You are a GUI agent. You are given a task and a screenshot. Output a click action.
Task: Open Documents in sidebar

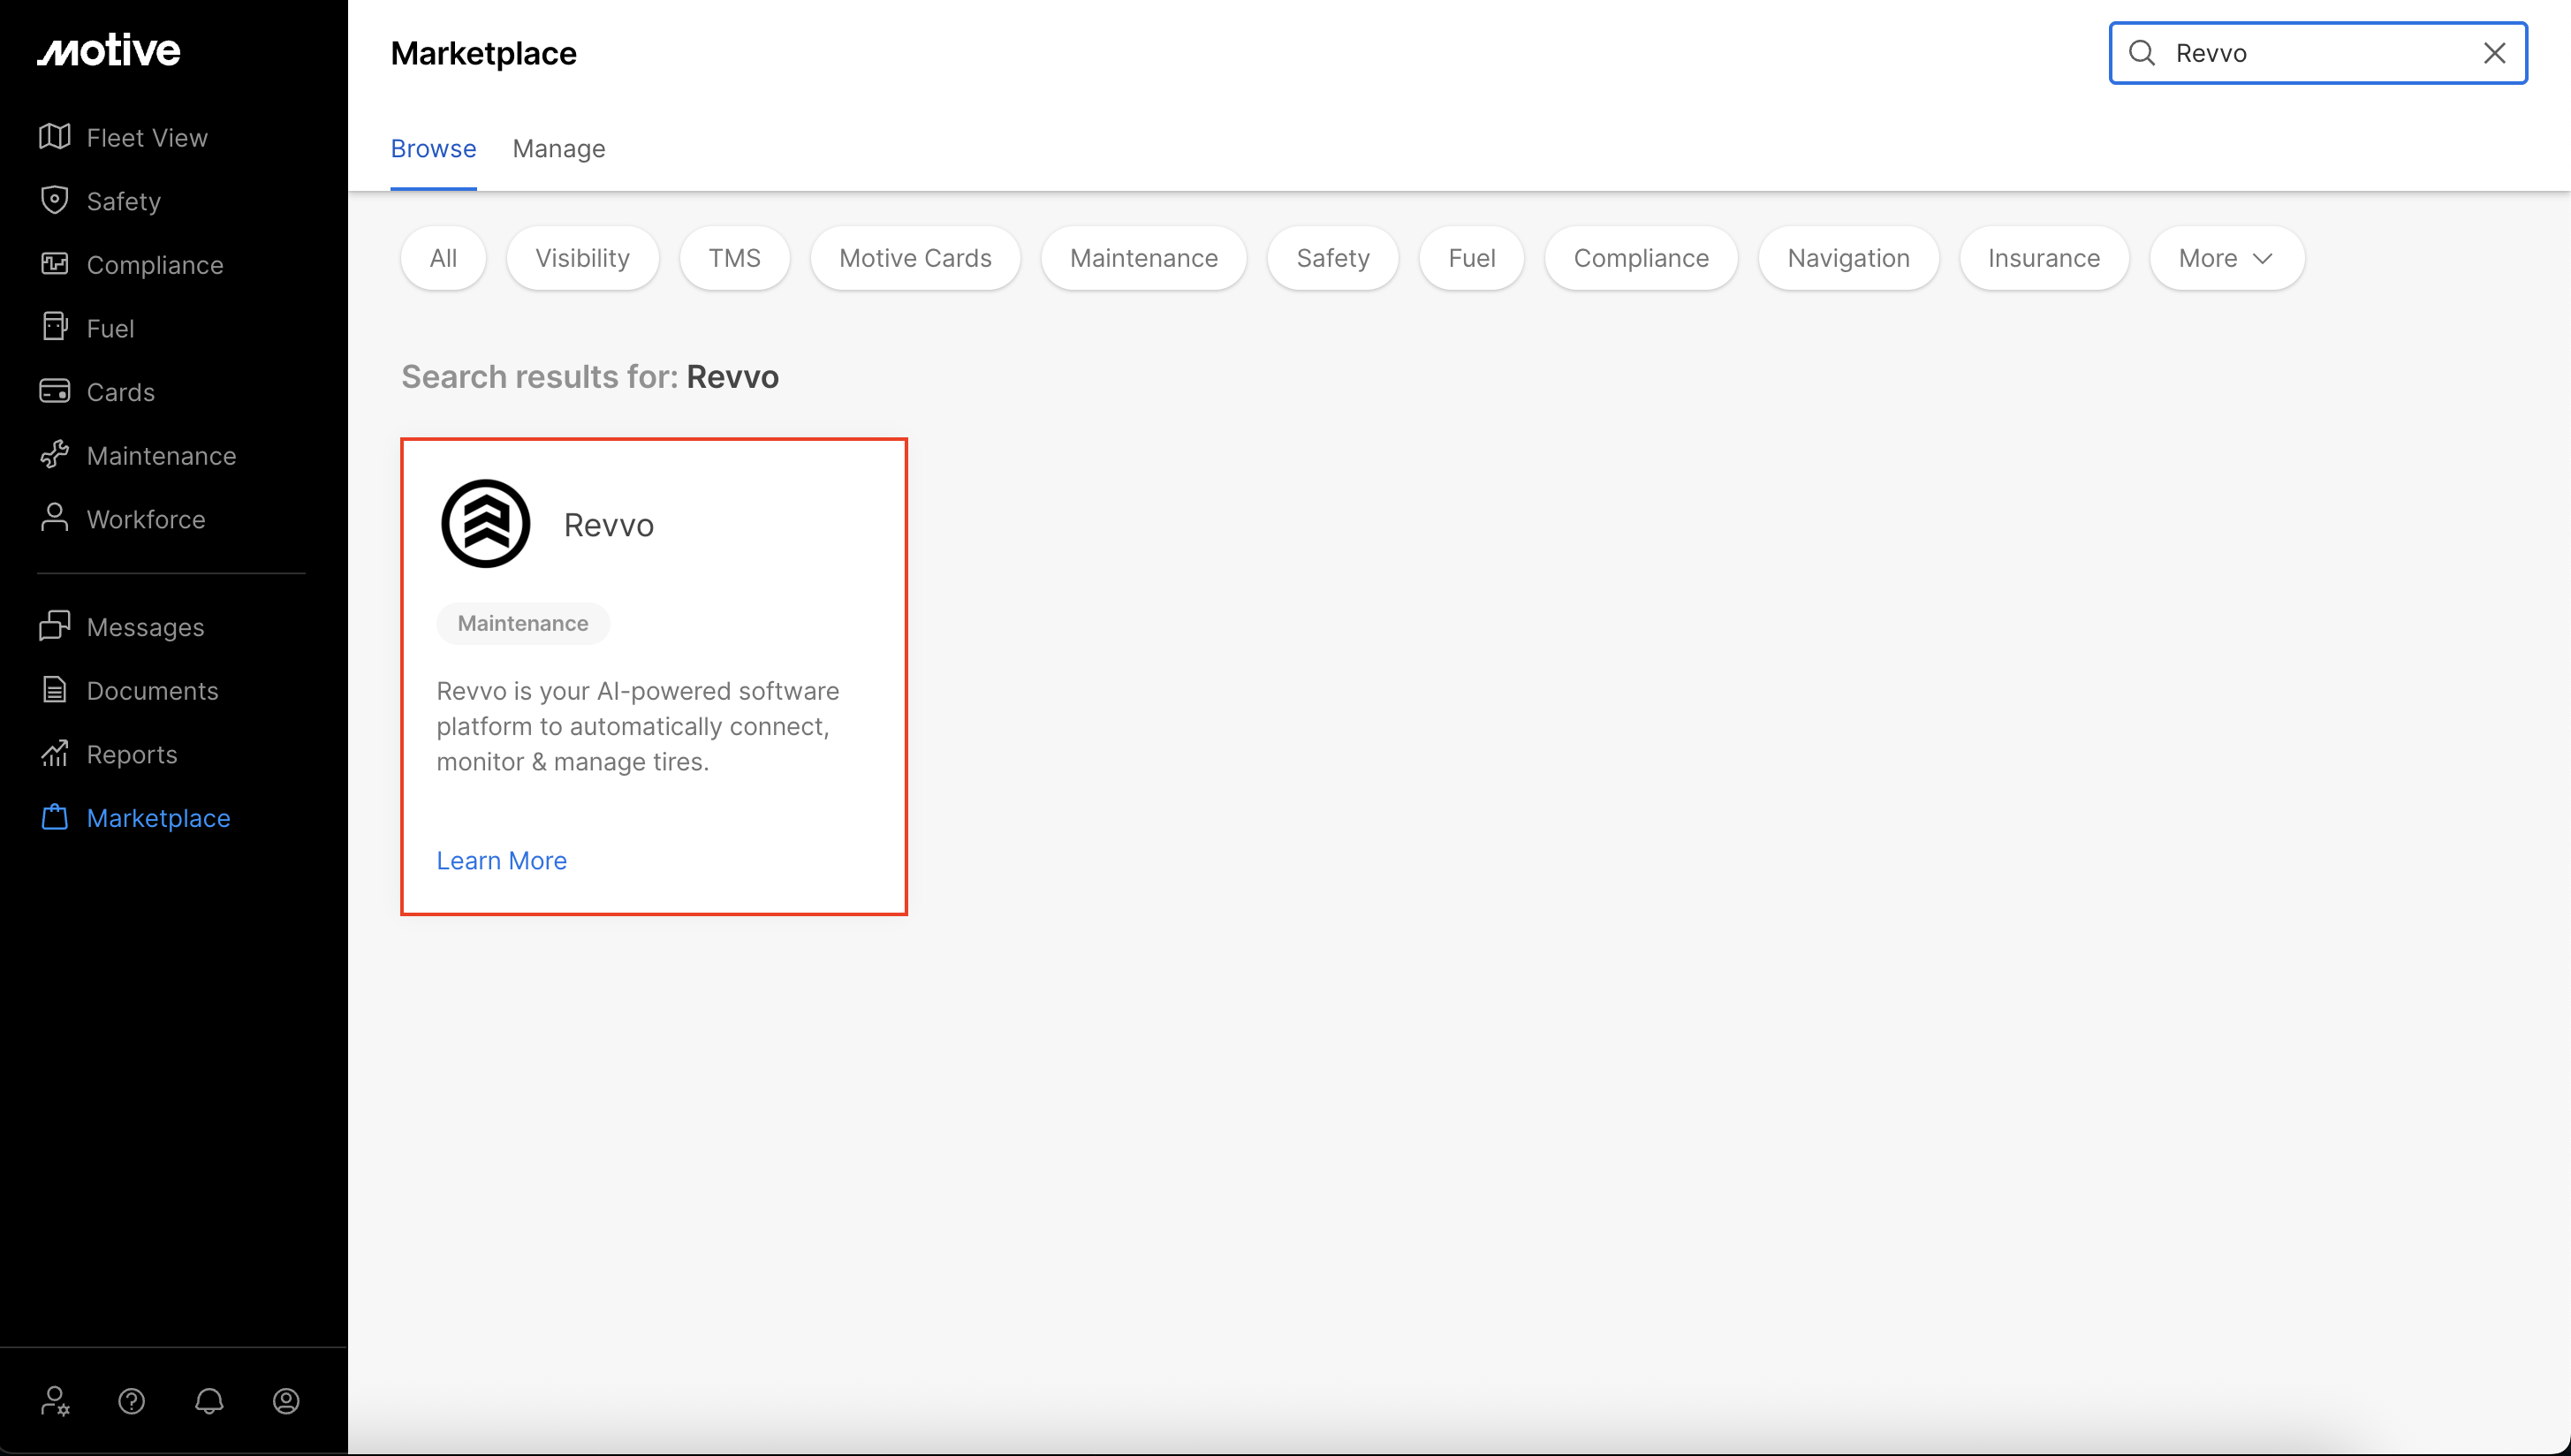pos(152,690)
